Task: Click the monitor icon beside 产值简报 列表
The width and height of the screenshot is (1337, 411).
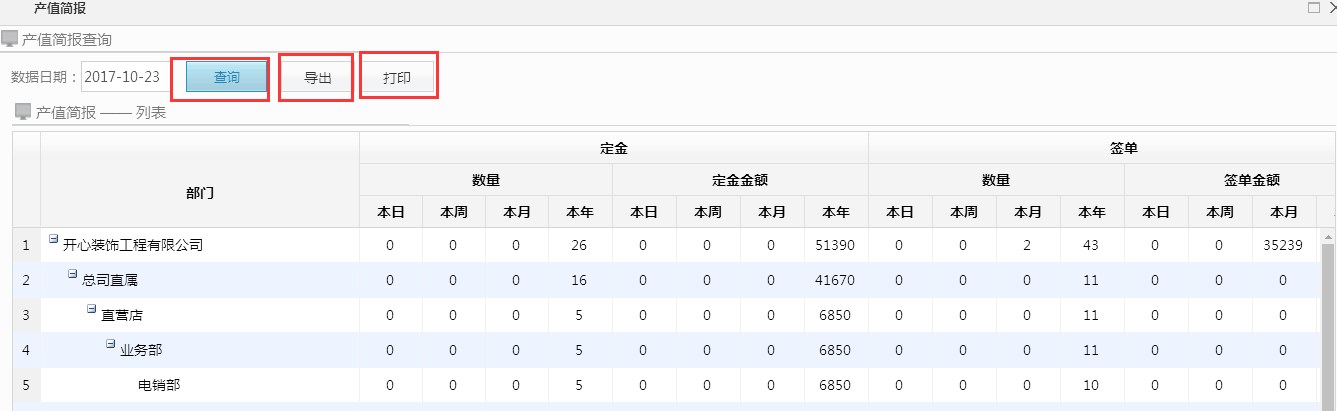Action: click(x=23, y=112)
